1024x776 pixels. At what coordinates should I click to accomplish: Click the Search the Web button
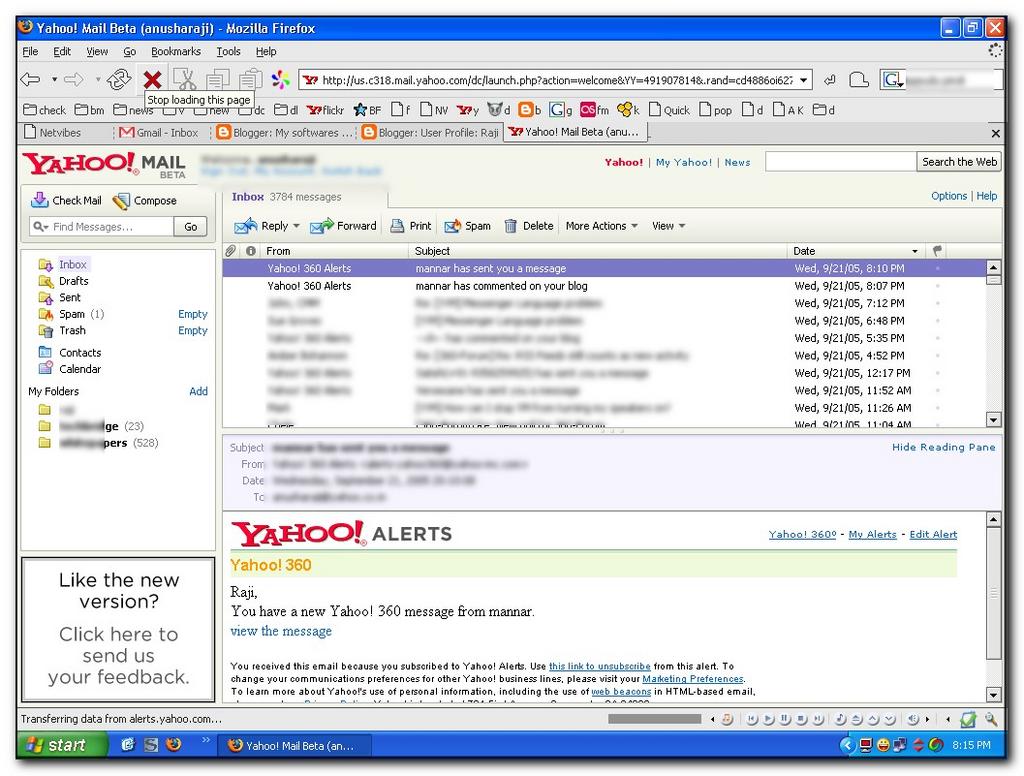959,162
